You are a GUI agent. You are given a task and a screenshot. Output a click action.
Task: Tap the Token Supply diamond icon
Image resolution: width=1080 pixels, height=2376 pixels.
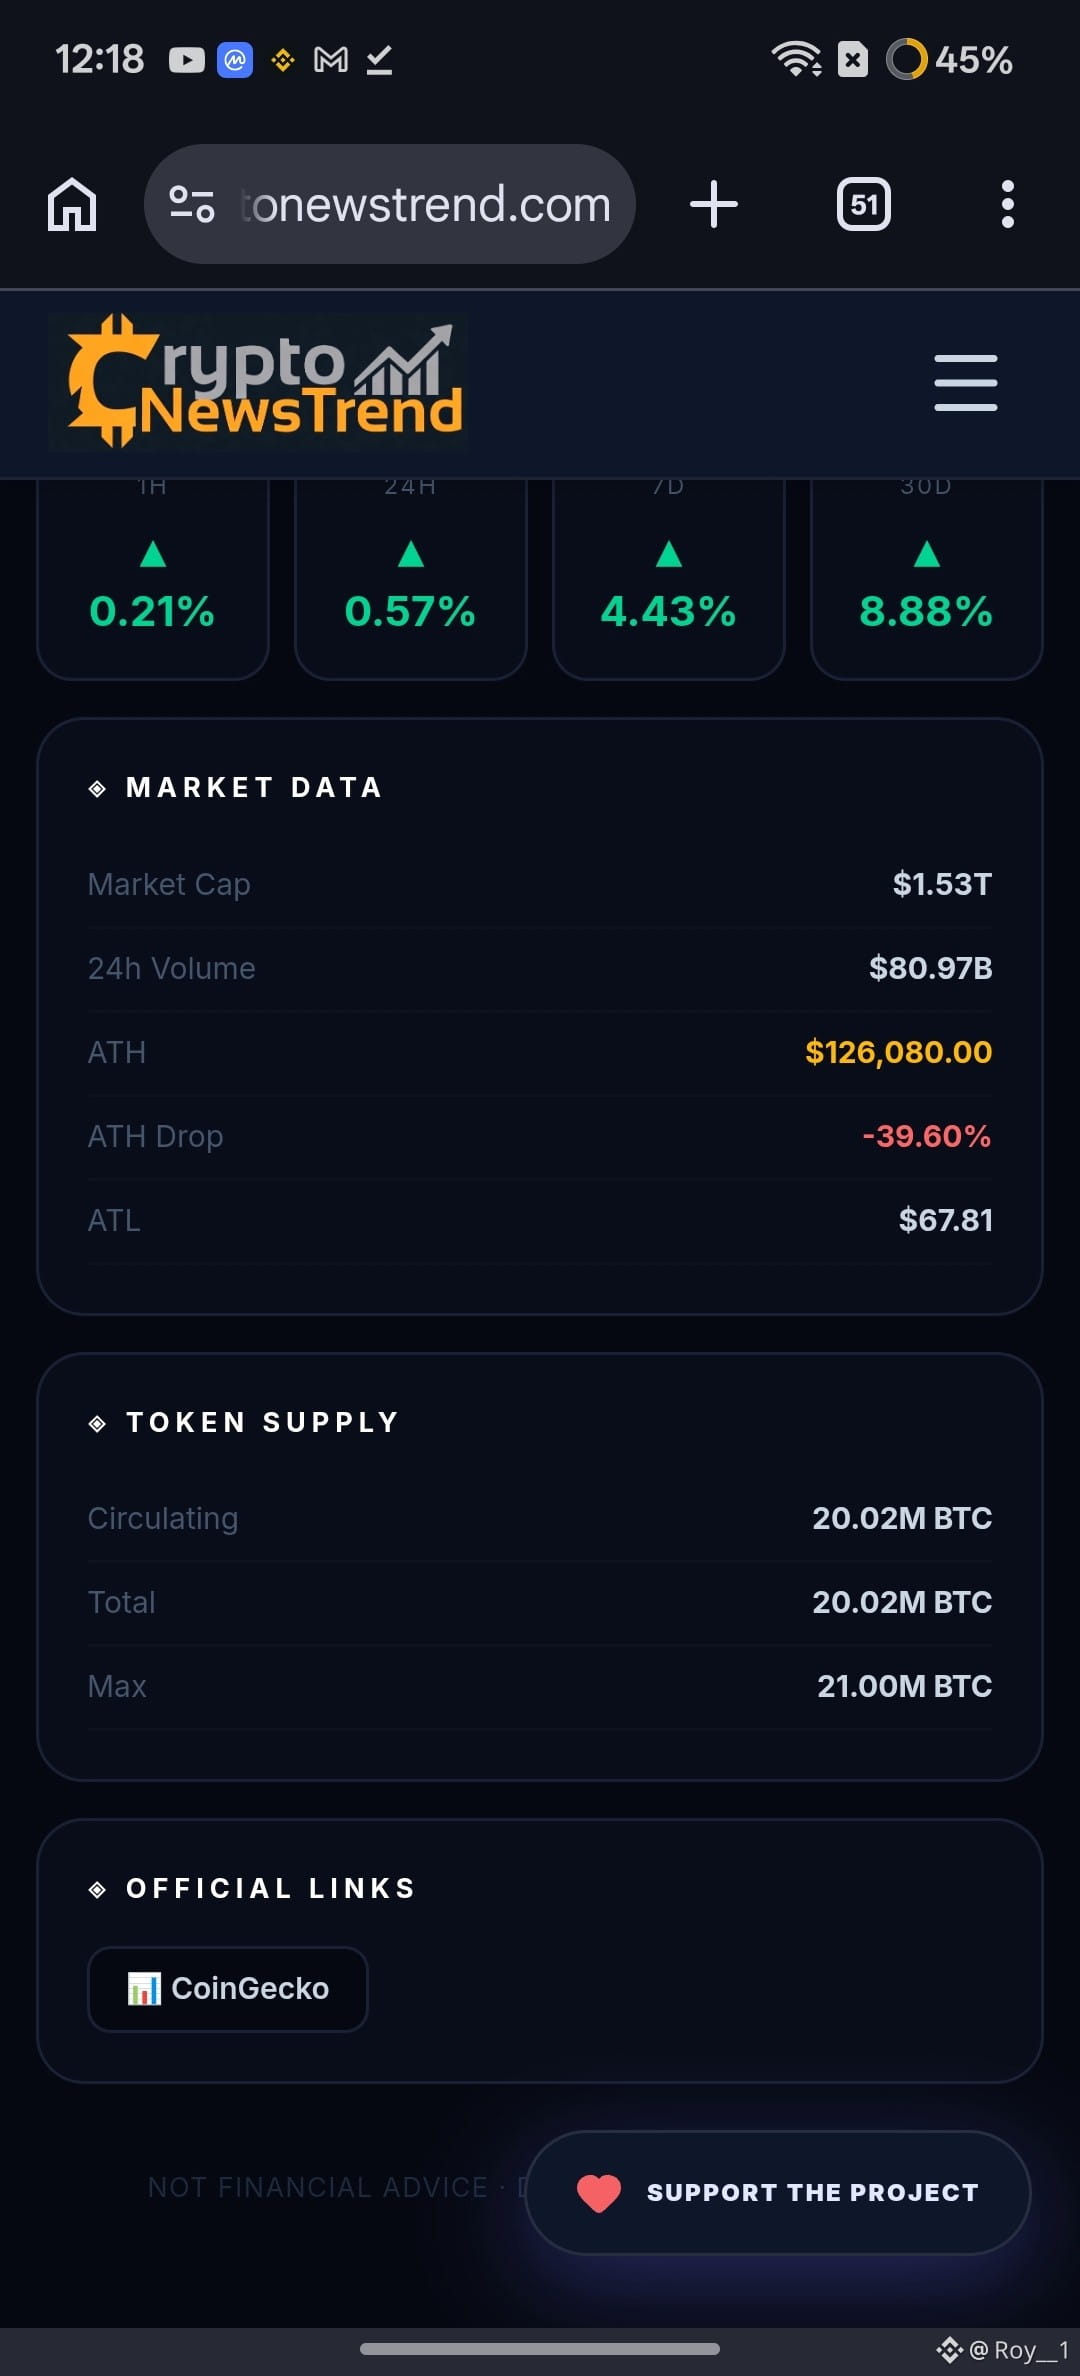coord(97,1423)
